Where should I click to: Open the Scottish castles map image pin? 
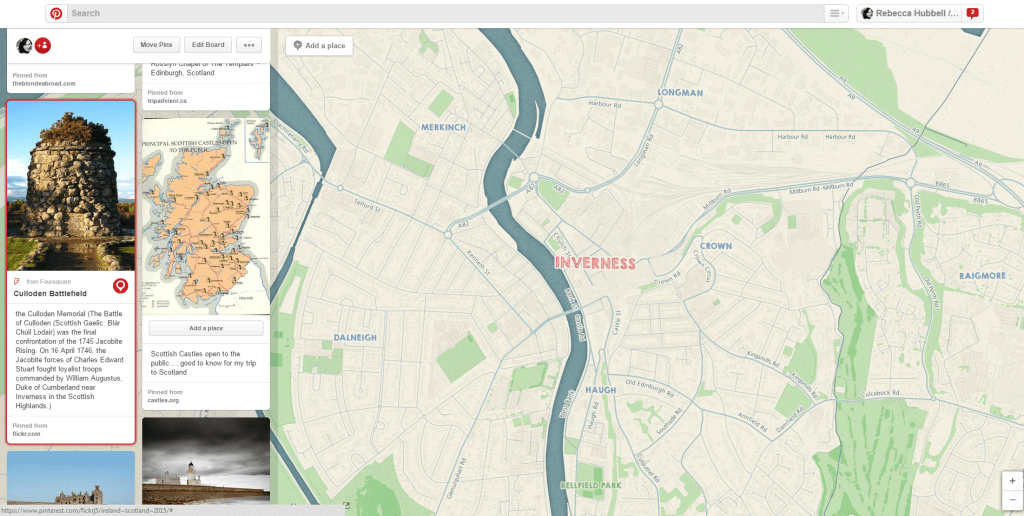tap(206, 216)
